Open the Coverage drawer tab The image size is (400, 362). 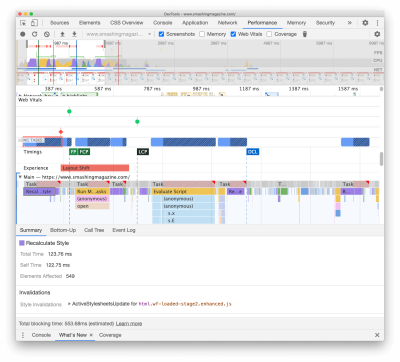pyautogui.click(x=110, y=335)
